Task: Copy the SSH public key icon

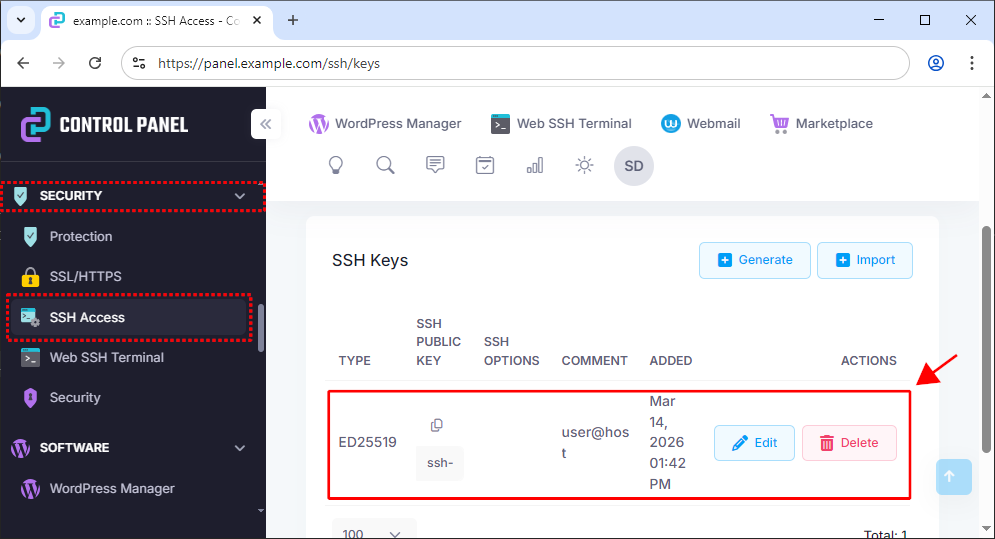Action: 437,425
